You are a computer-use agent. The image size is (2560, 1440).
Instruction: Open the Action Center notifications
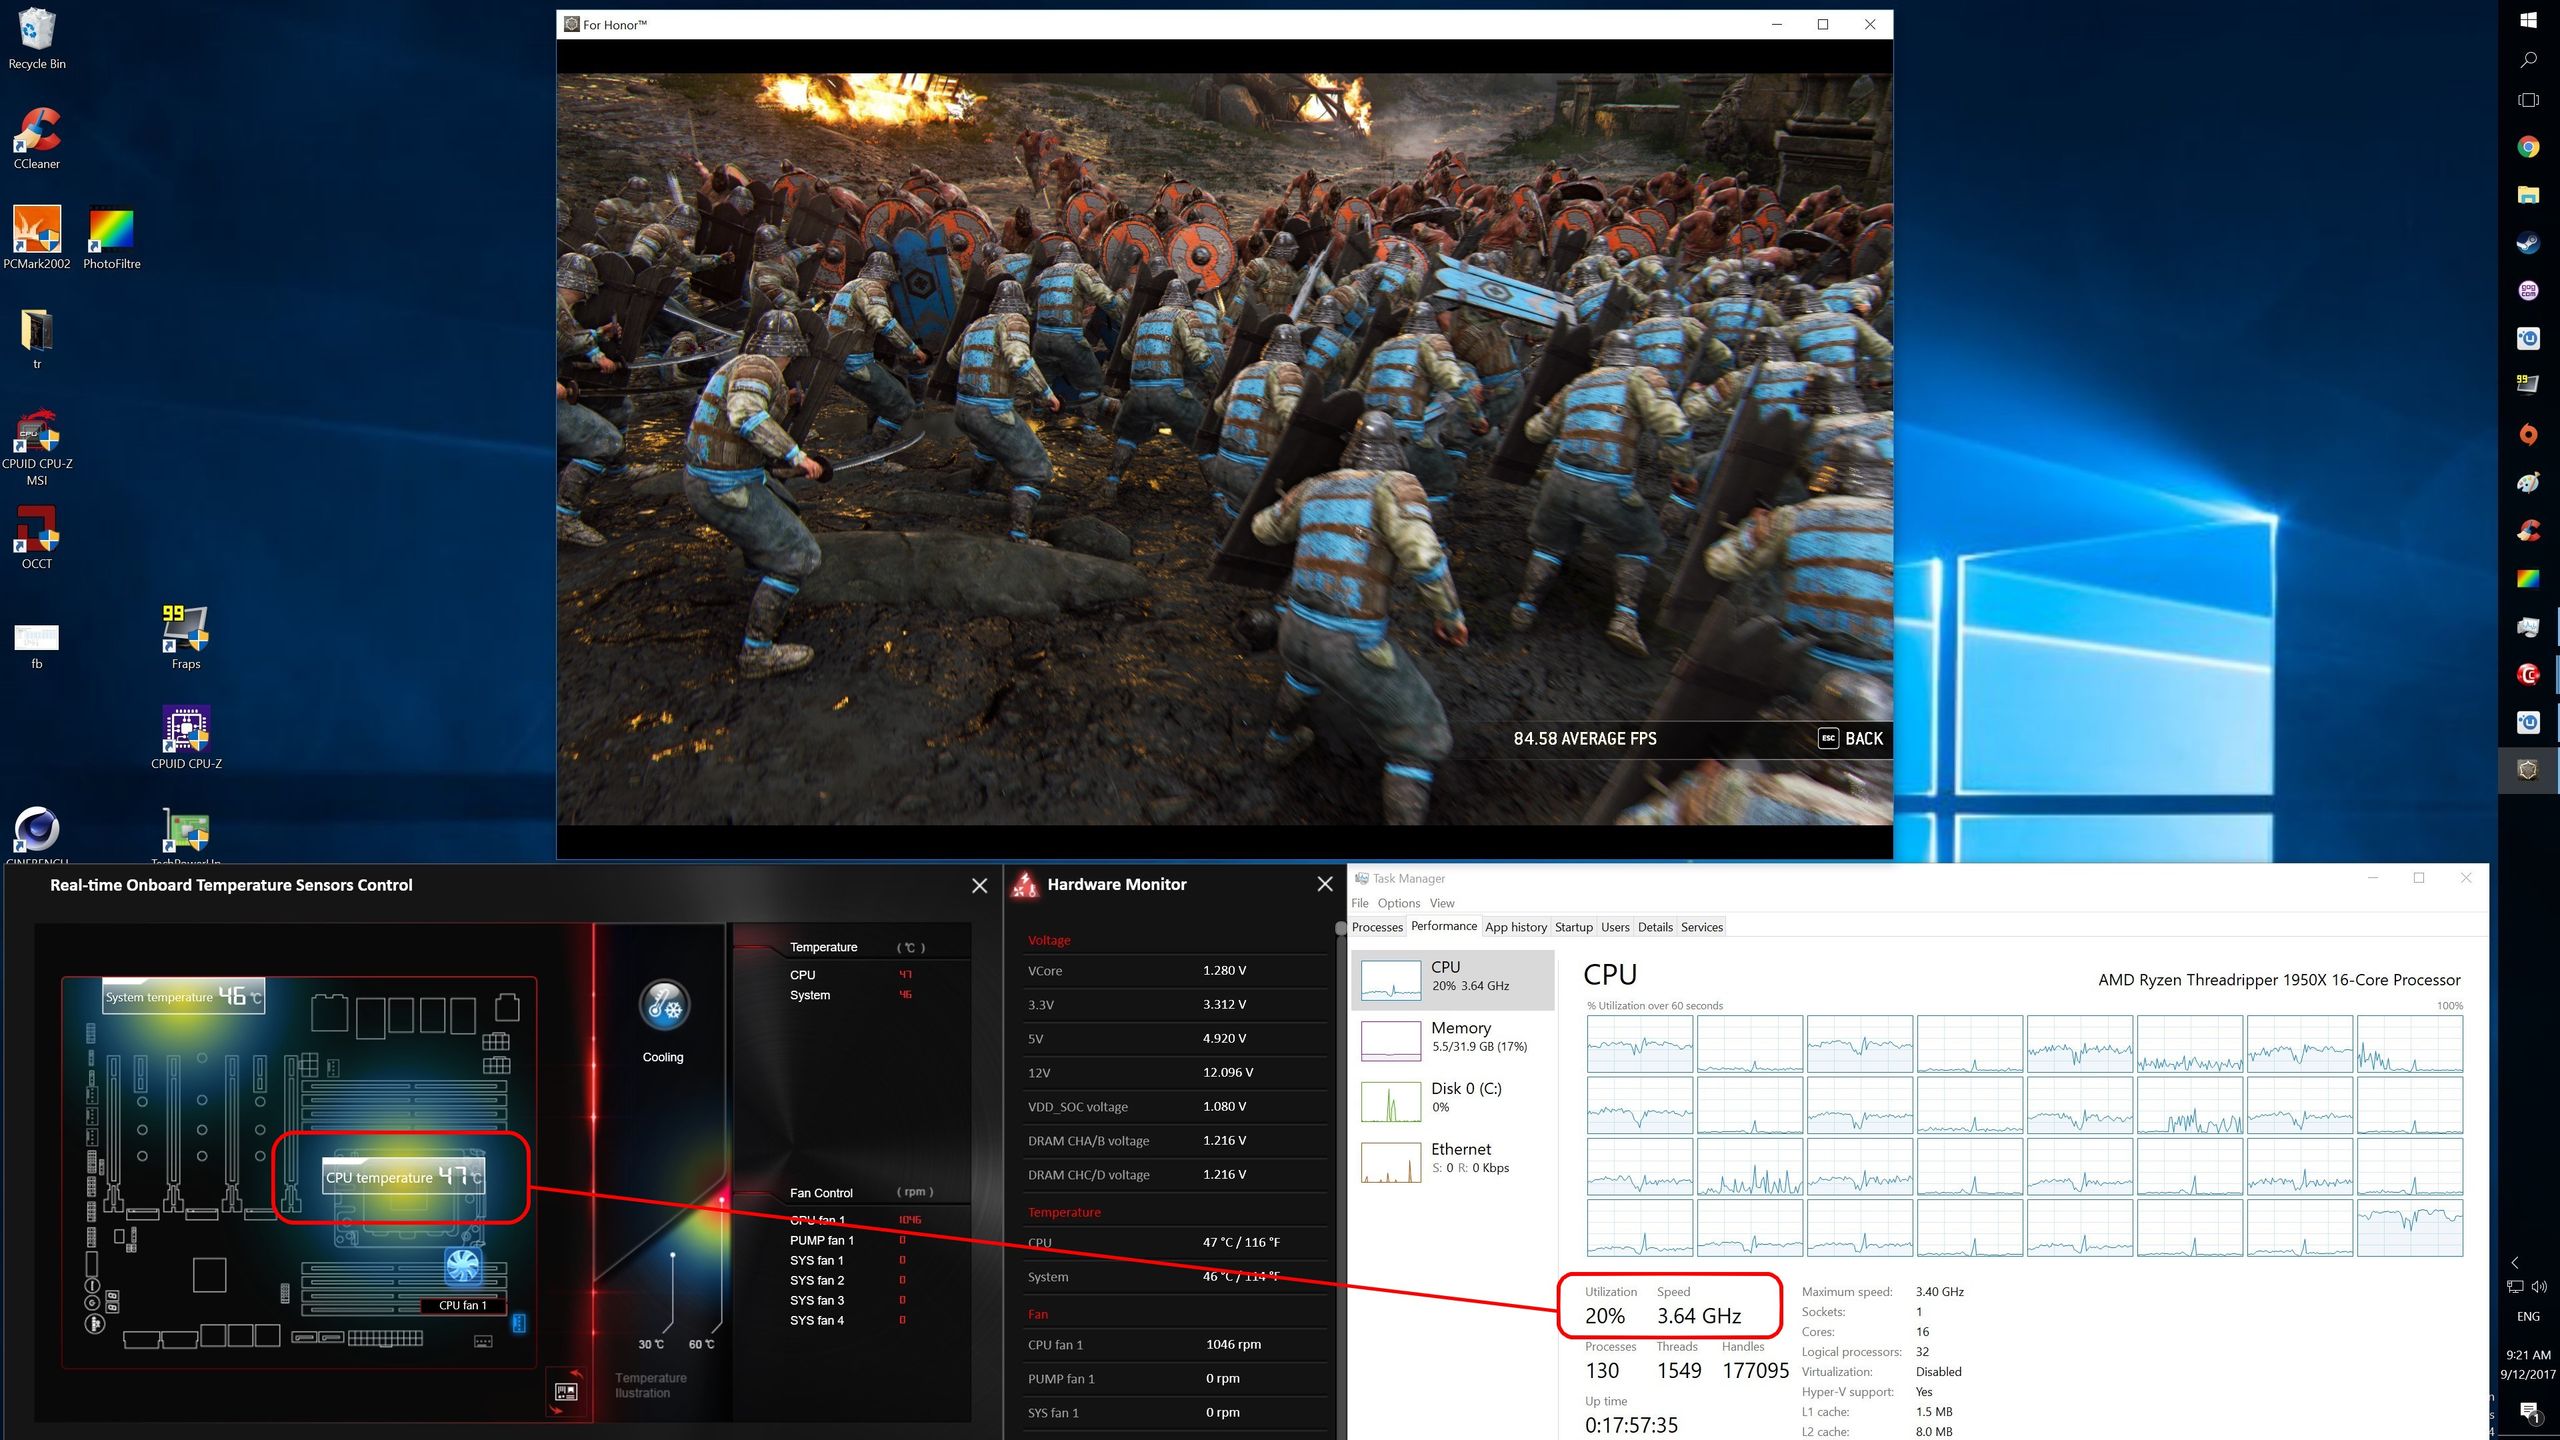pyautogui.click(x=2529, y=1413)
